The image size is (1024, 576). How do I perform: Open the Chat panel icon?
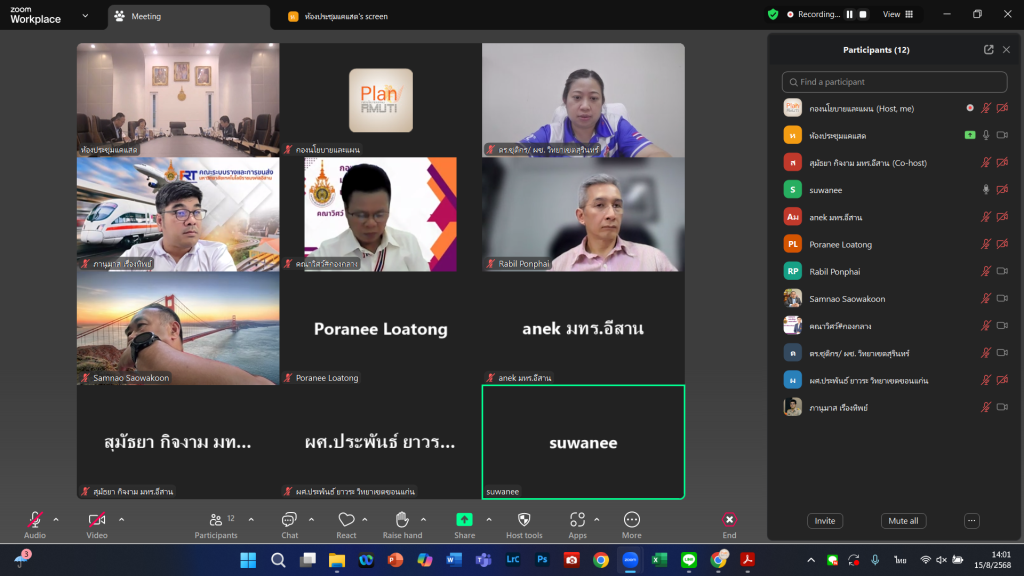pos(289,520)
